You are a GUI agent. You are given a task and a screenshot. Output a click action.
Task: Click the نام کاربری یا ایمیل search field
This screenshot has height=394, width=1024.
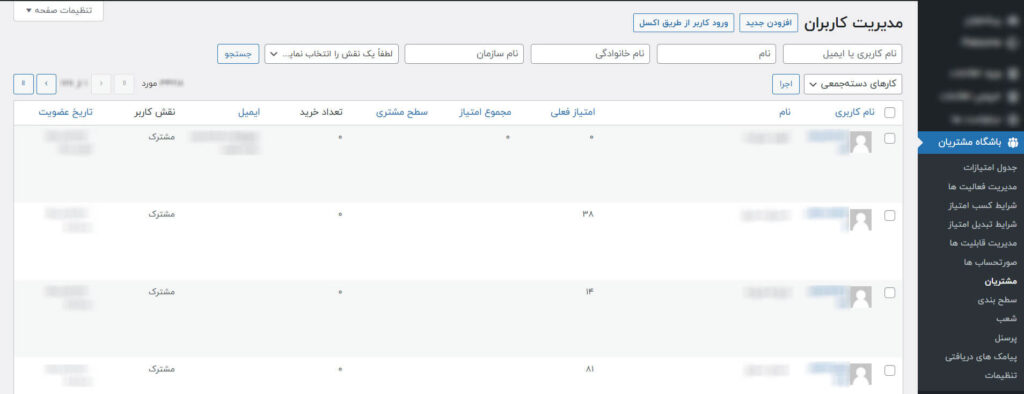[842, 54]
